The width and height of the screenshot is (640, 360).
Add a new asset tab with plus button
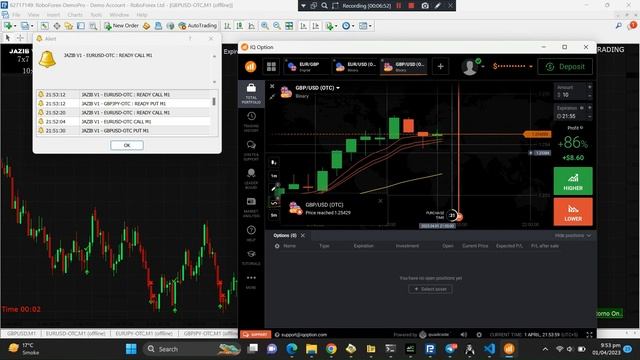440,67
